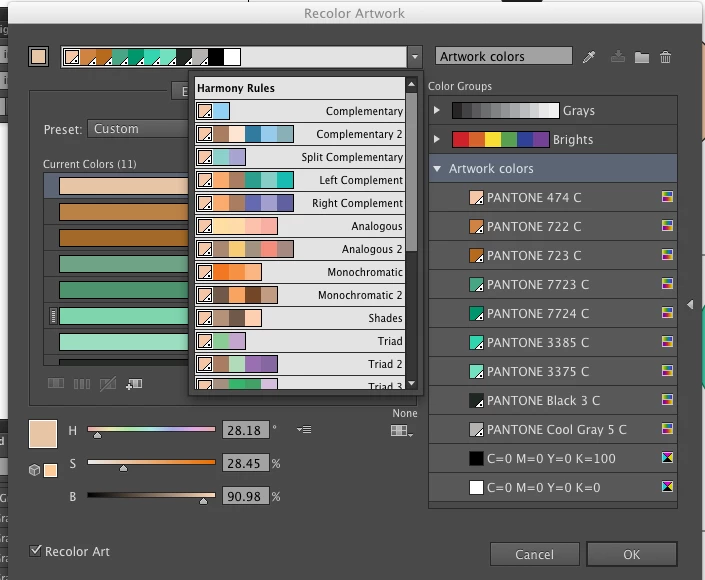Screen dimensions: 705x580
Task: Click the CMYK icon for C=0 M=0 Y=0 K=0
Action: click(x=667, y=486)
